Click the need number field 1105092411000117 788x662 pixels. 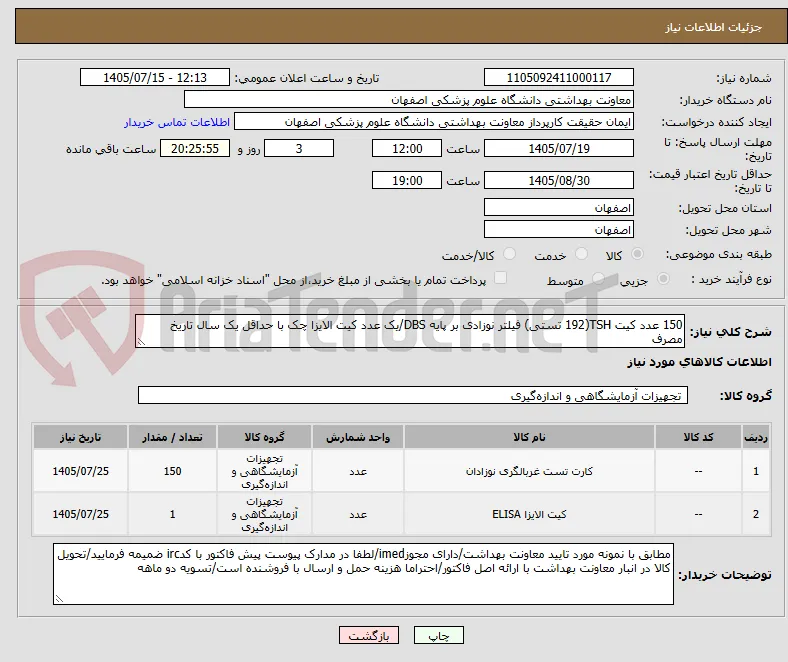pyautogui.click(x=559, y=77)
